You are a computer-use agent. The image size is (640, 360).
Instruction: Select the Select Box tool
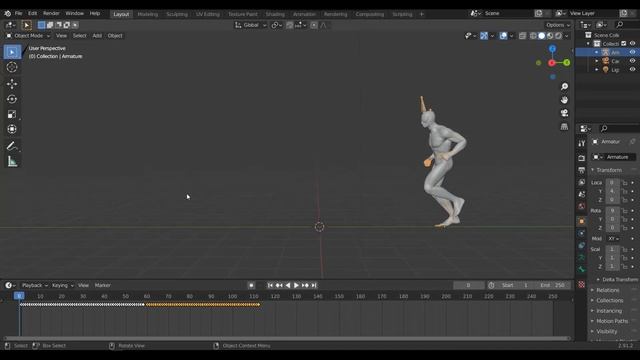coord(12,52)
